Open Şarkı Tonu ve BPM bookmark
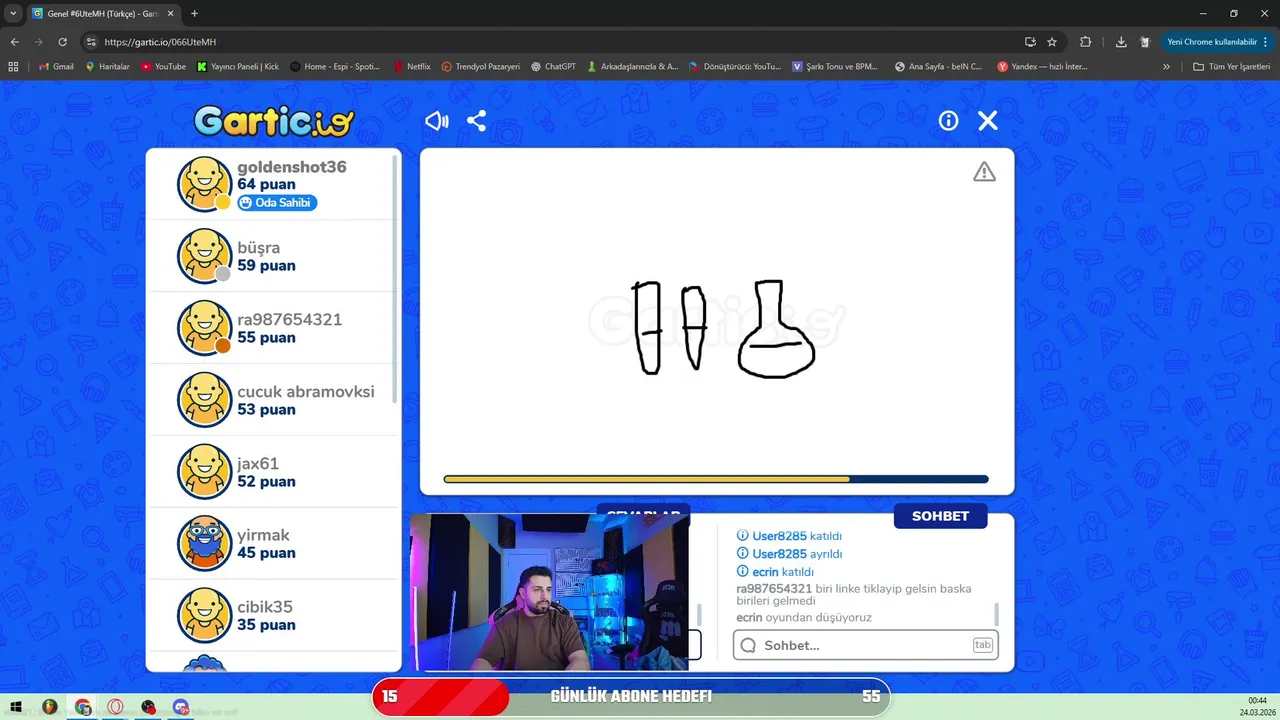The height and width of the screenshot is (720, 1280). click(835, 67)
